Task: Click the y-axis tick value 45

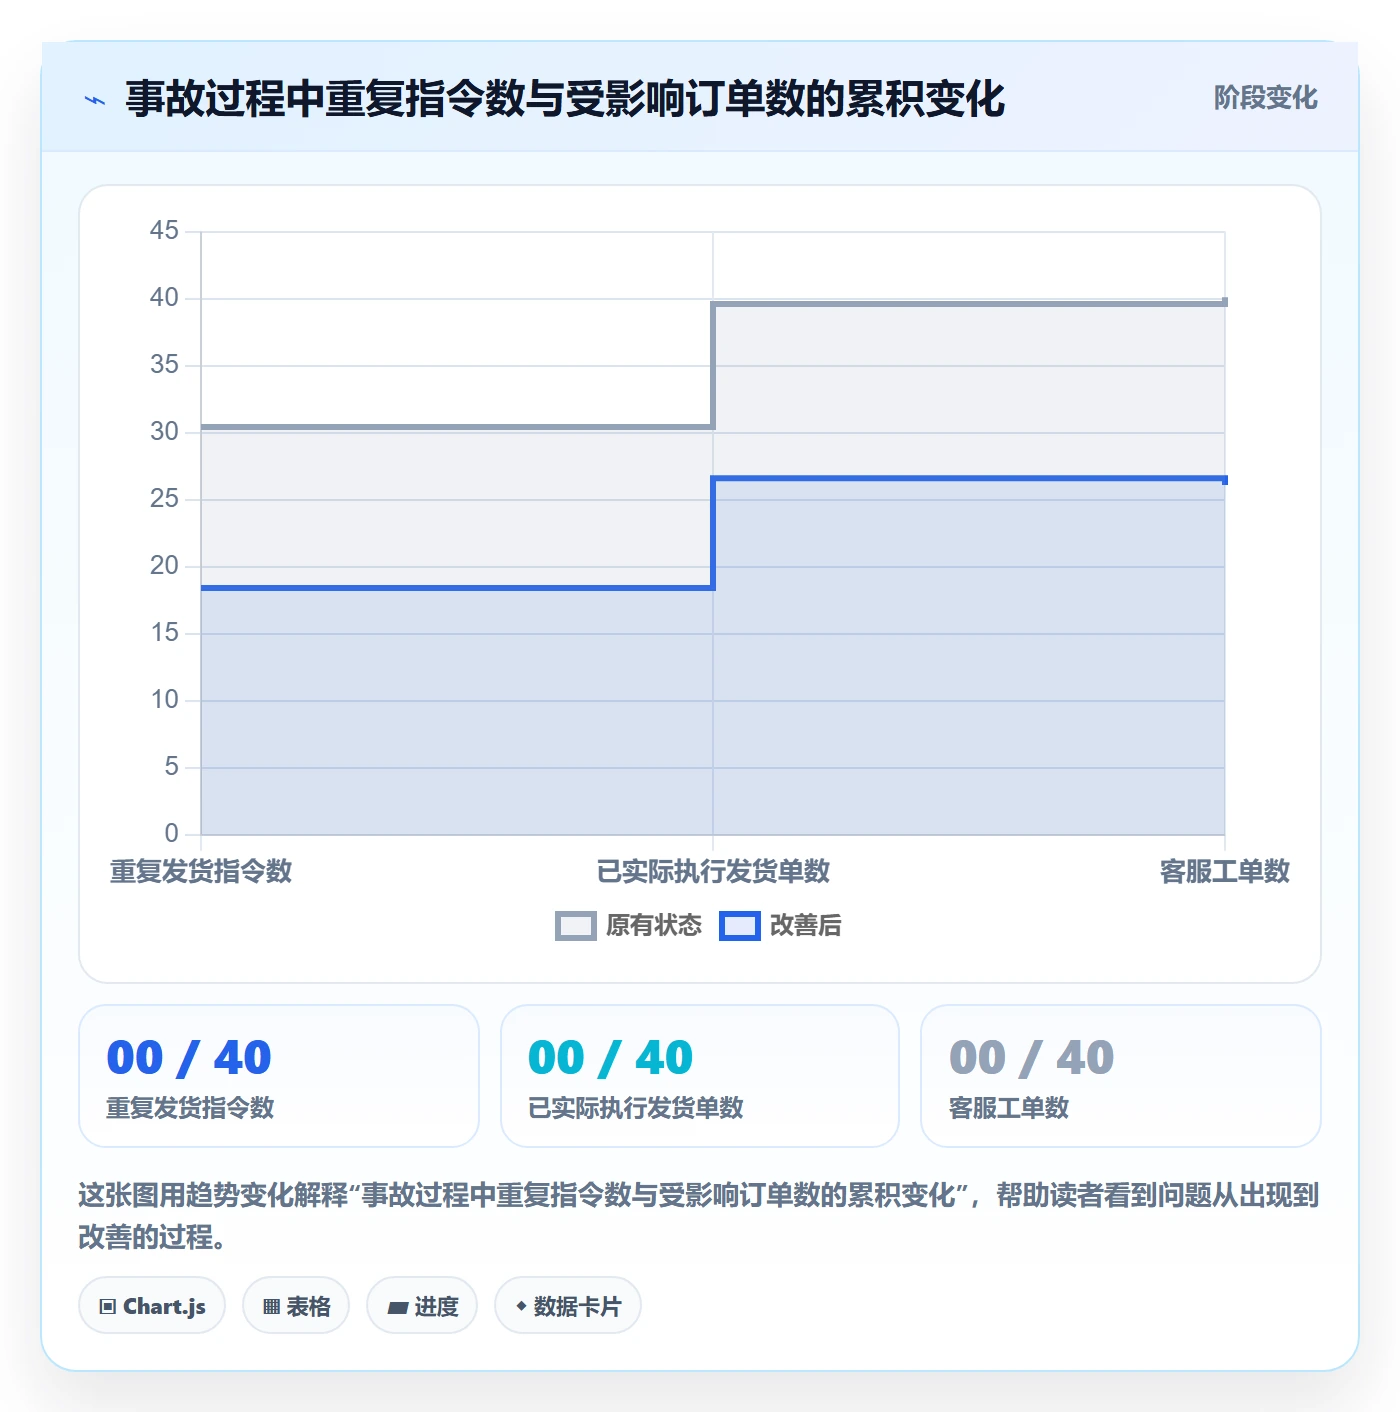Action: click(164, 231)
